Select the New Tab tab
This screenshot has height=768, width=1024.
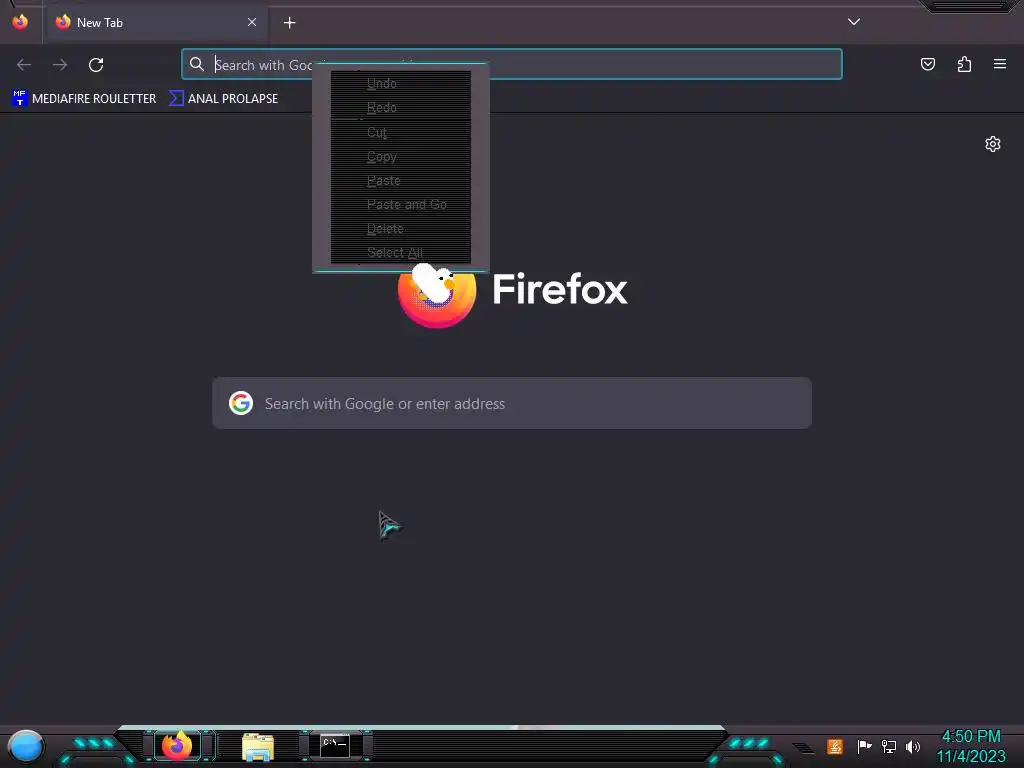155,22
